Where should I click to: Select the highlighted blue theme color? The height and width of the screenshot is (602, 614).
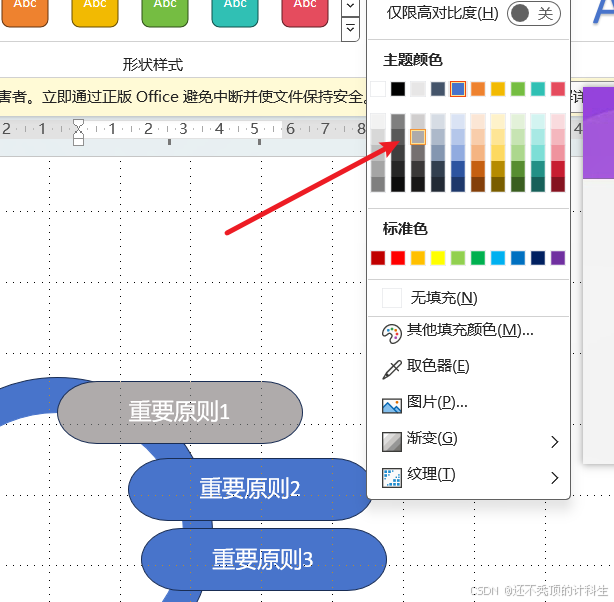458,89
